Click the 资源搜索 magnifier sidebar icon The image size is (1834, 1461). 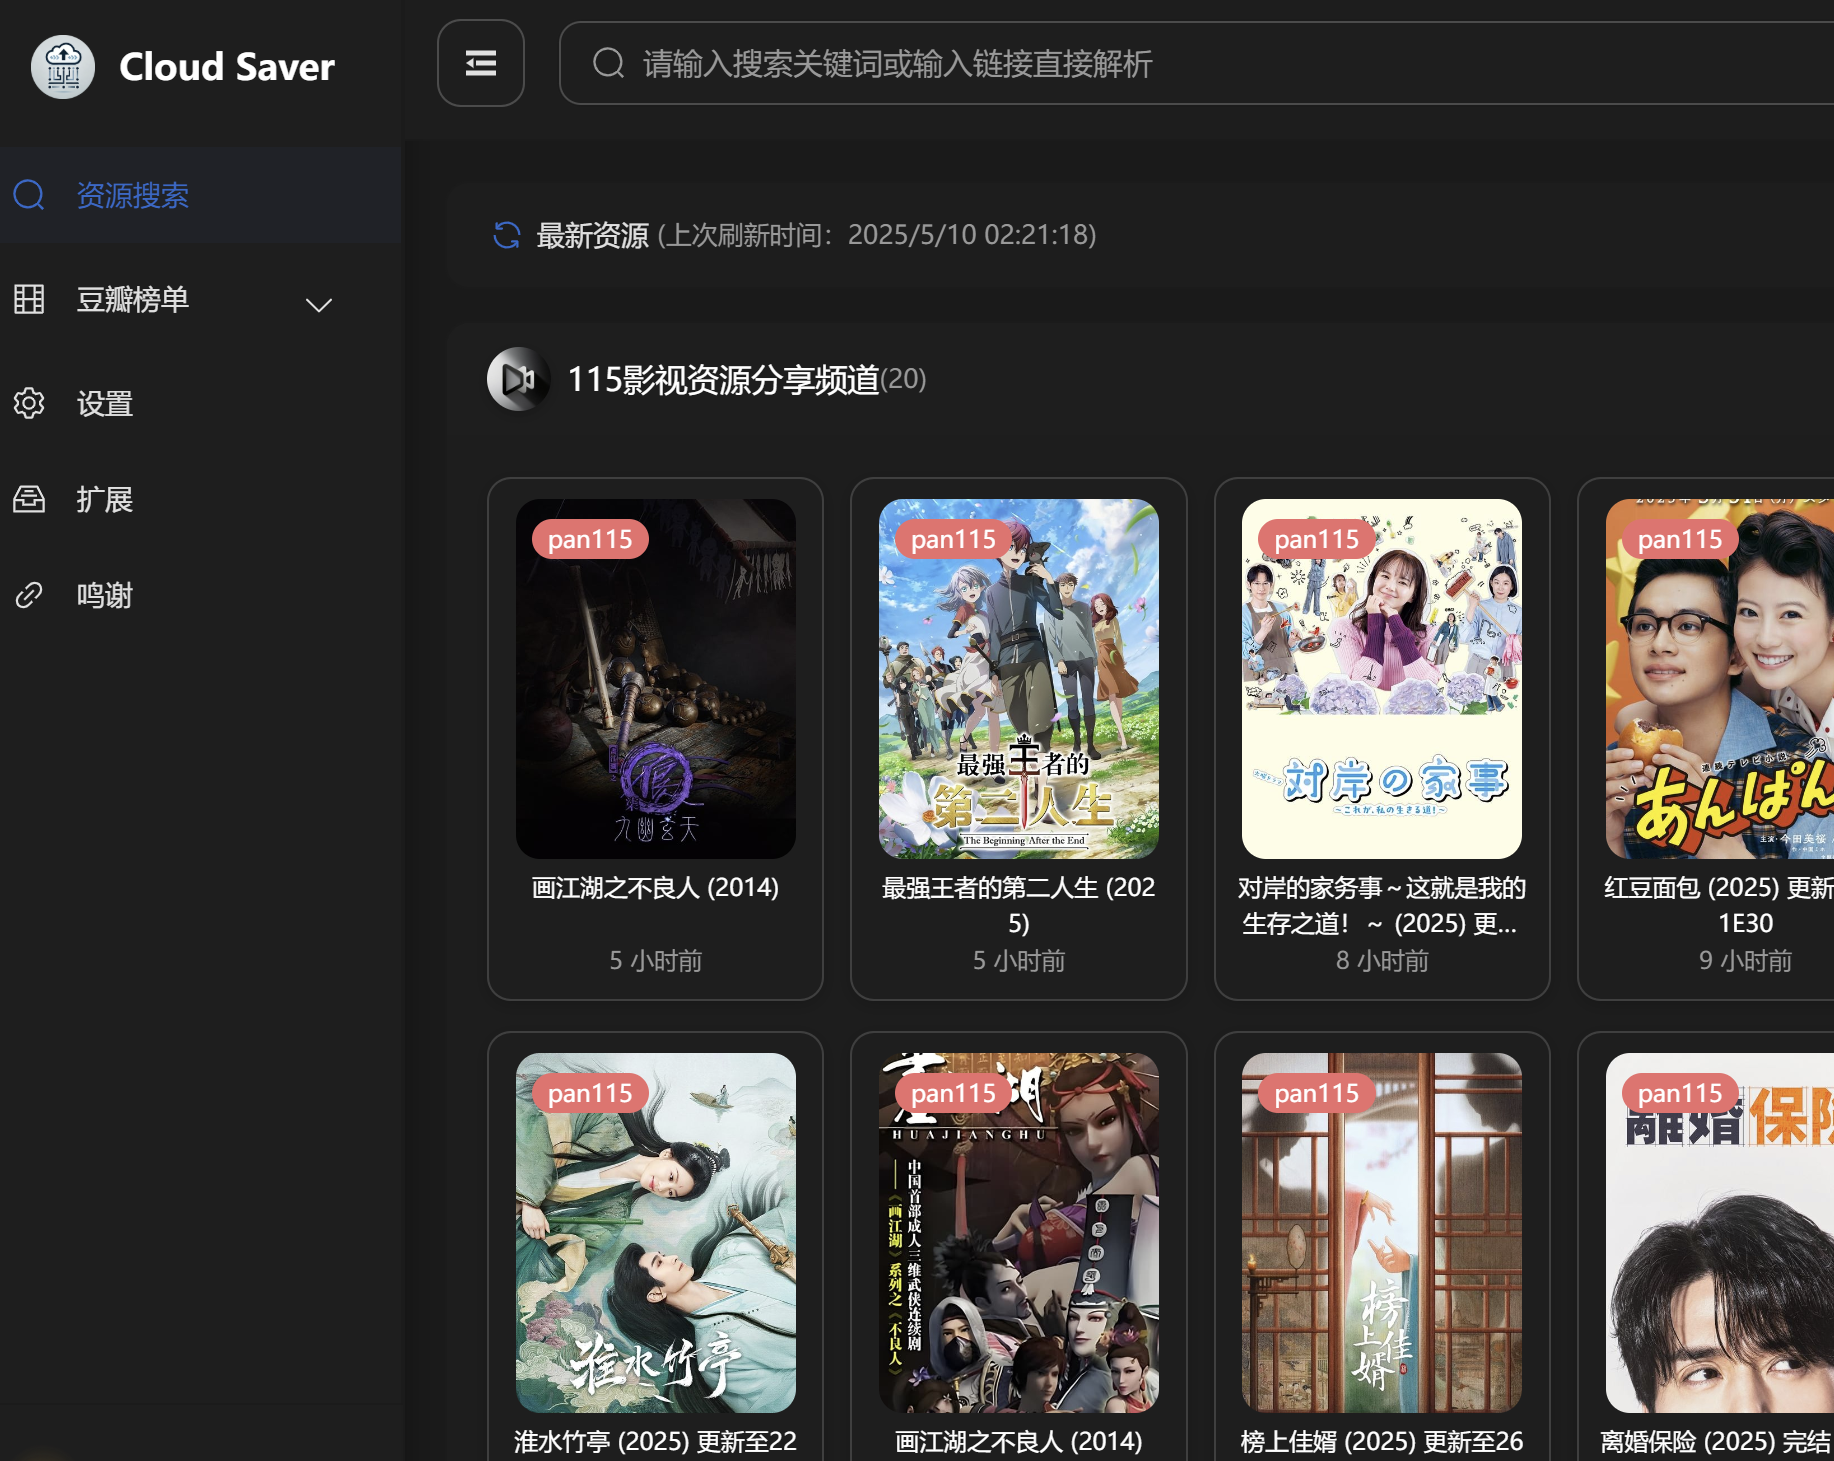click(x=29, y=195)
